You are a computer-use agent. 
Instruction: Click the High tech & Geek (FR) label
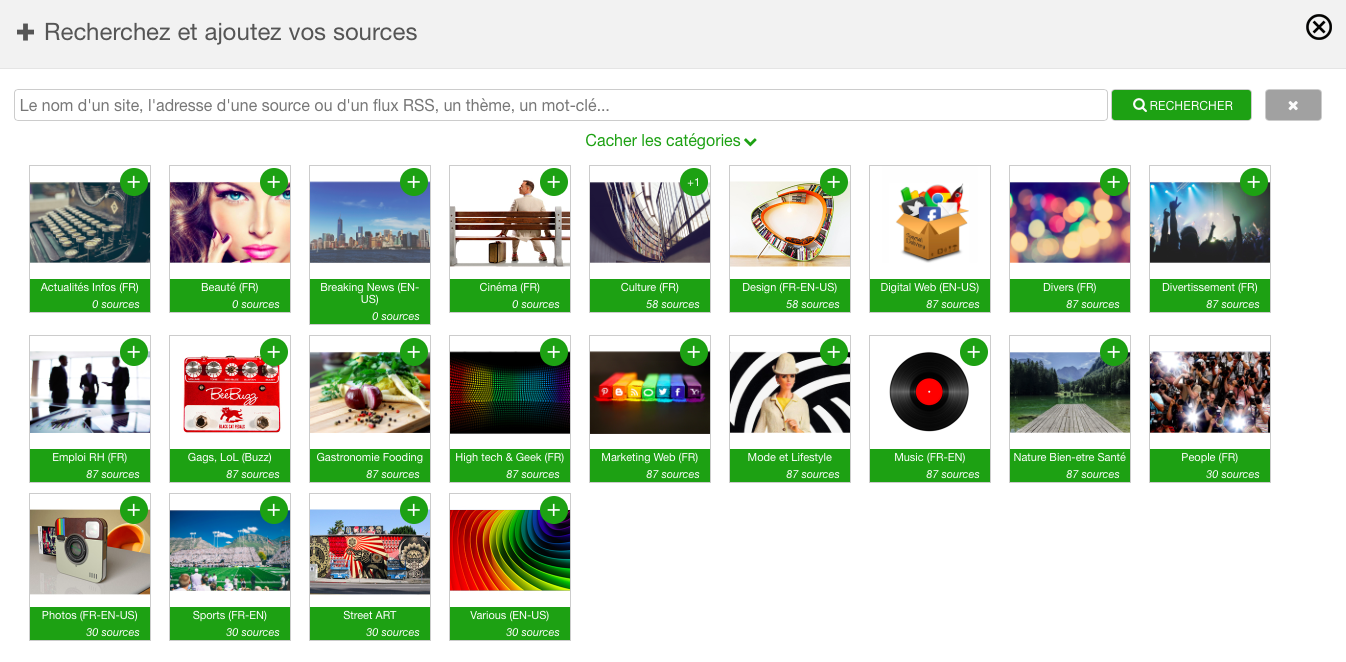click(510, 458)
